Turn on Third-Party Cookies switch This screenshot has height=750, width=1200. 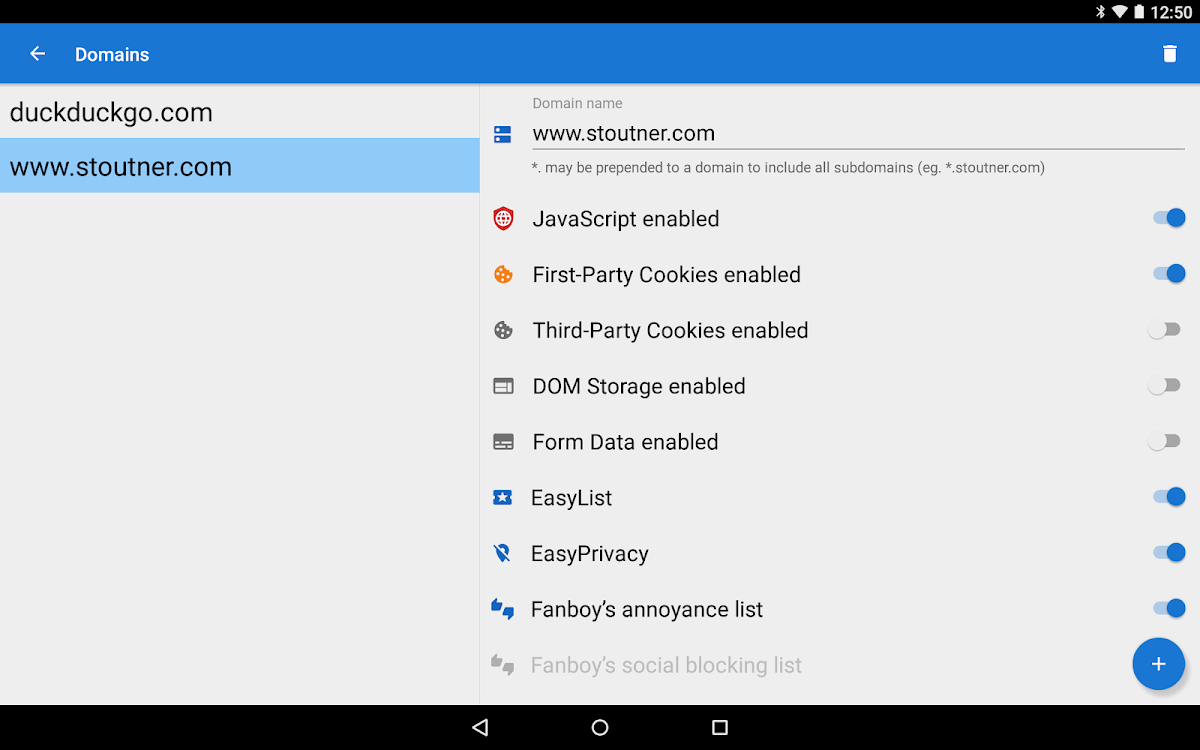pos(1165,330)
